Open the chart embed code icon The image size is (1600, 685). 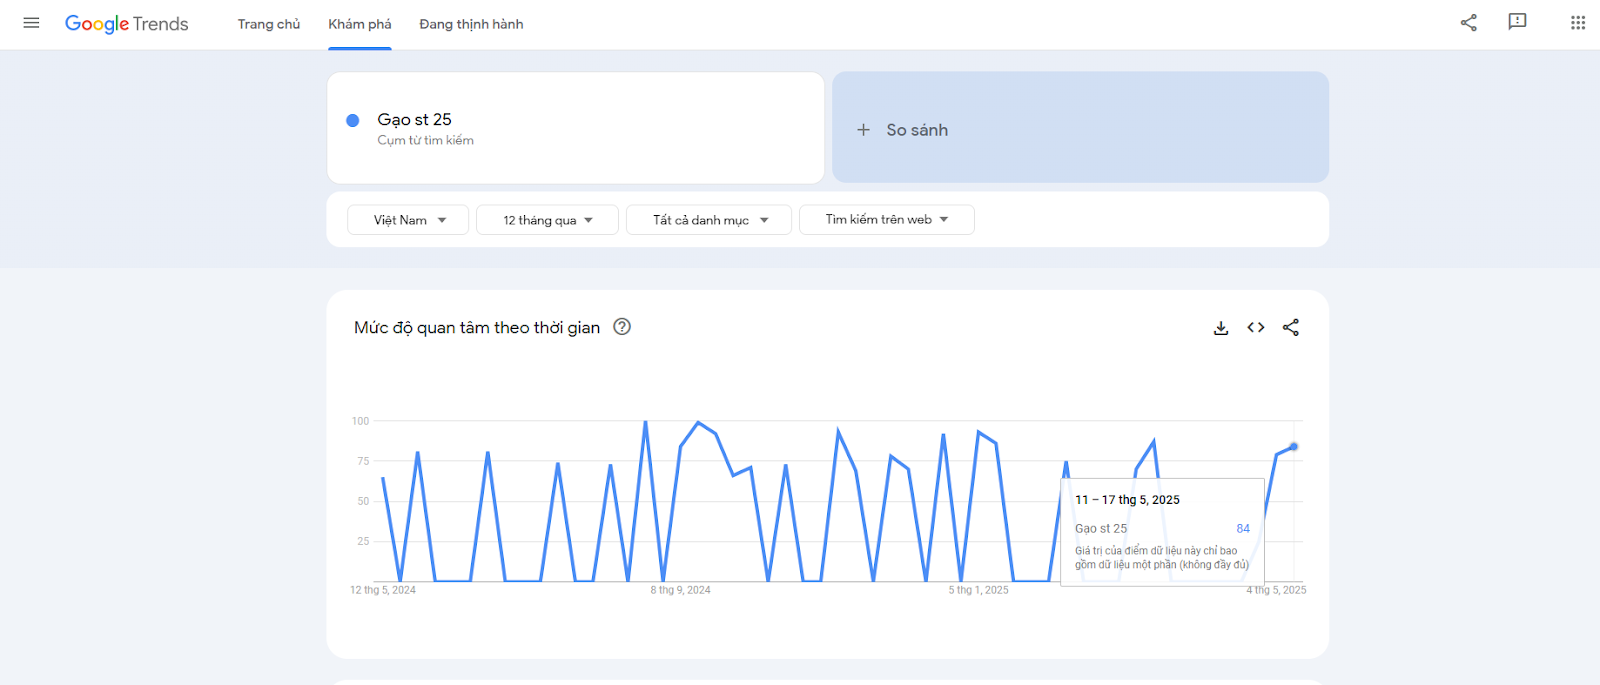pyautogui.click(x=1256, y=327)
